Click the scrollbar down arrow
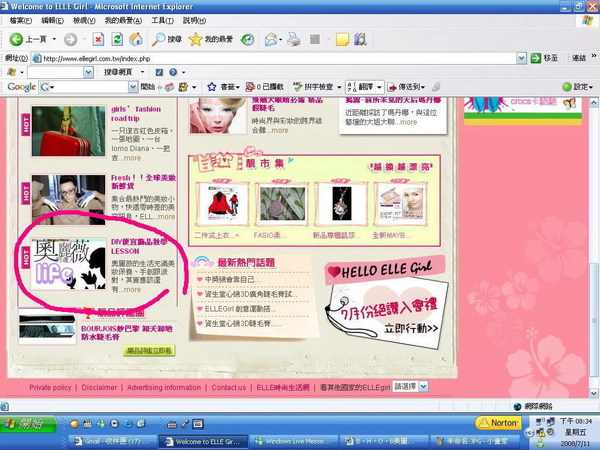Viewport: 600px width, 450px height. point(593,393)
